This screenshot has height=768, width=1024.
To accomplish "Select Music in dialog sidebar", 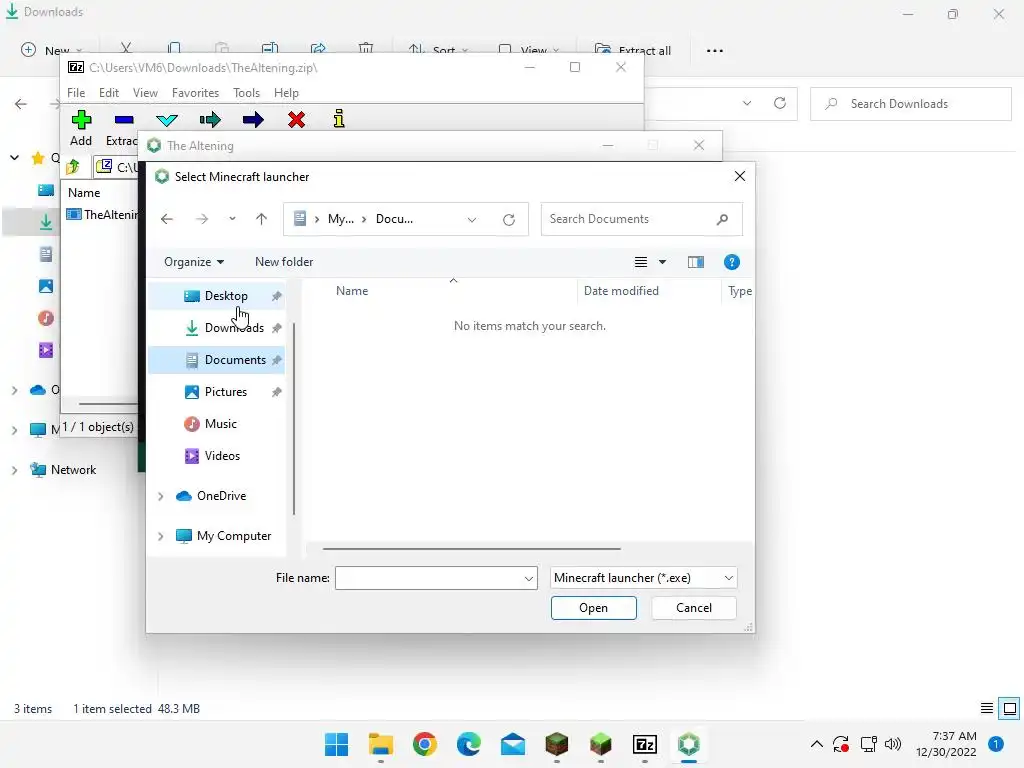I will [216, 424].
